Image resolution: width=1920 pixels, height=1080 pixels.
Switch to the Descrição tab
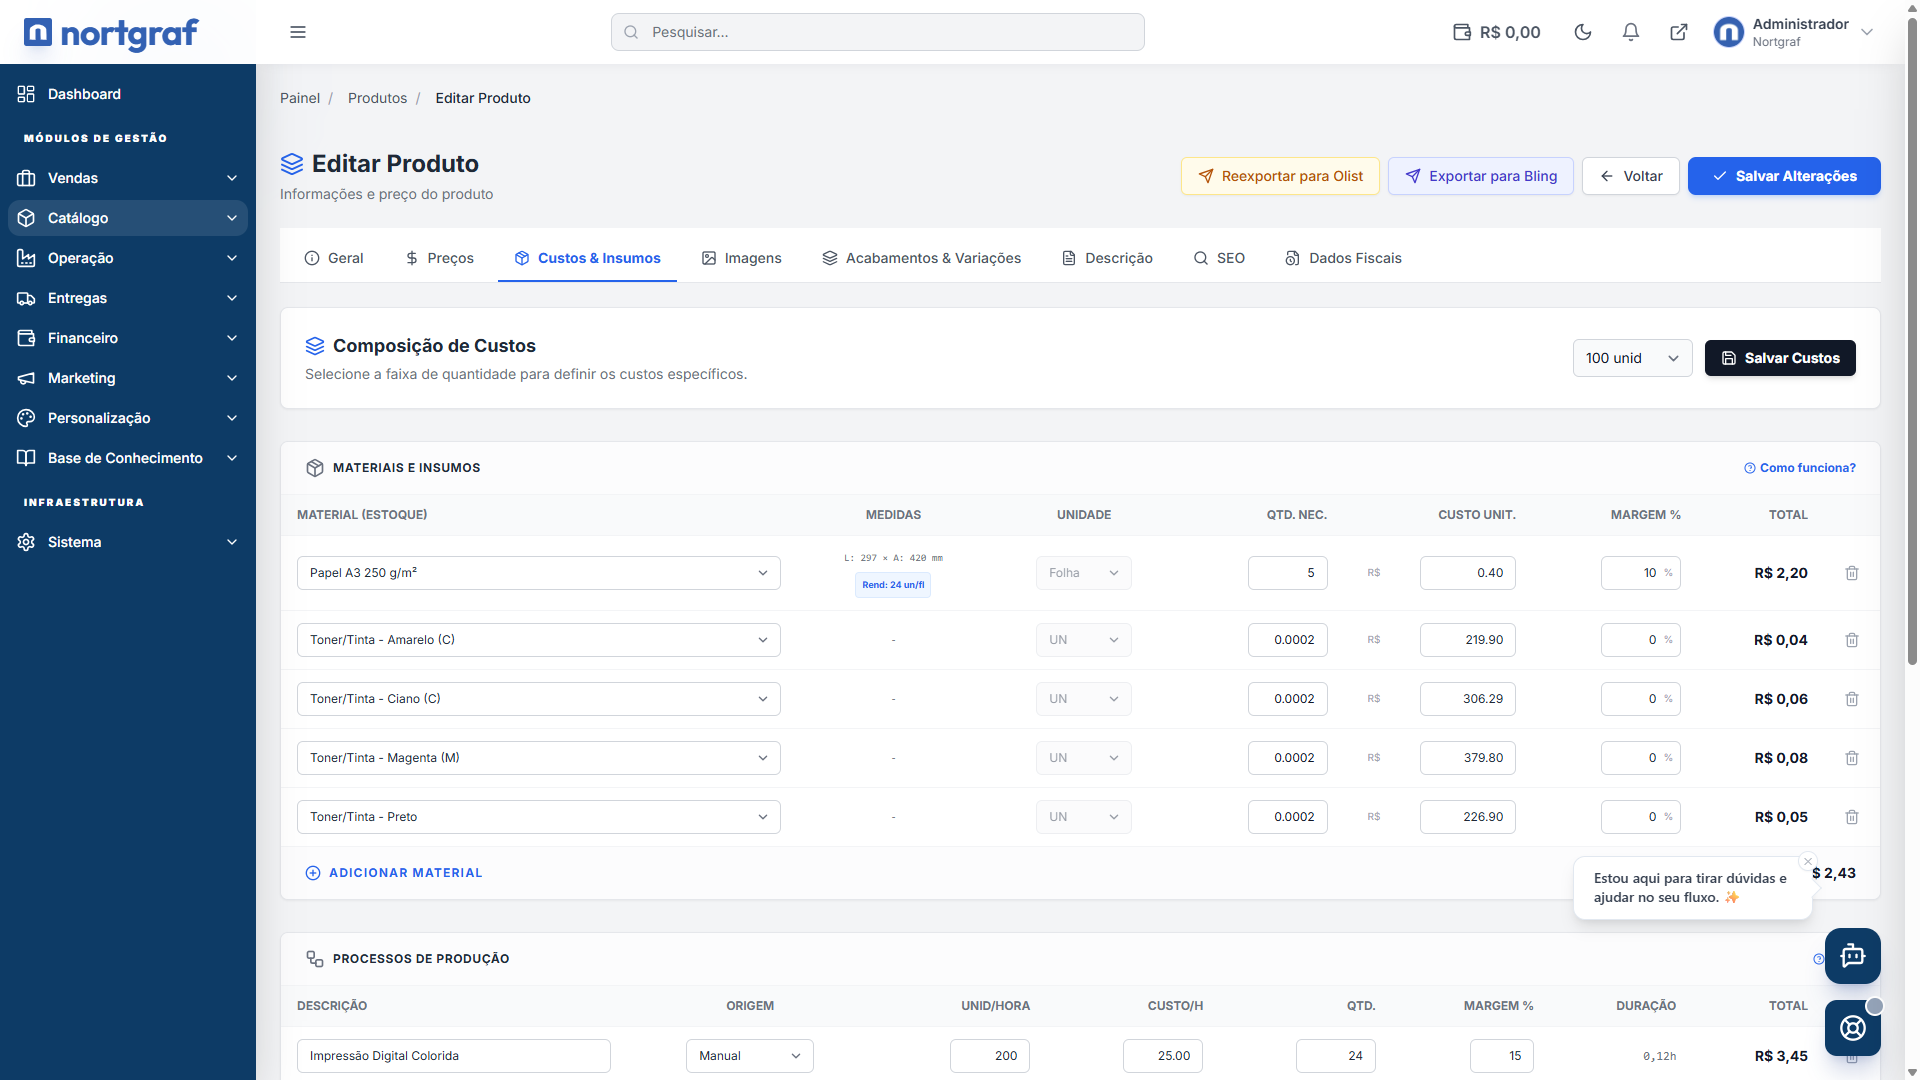[x=1107, y=258]
